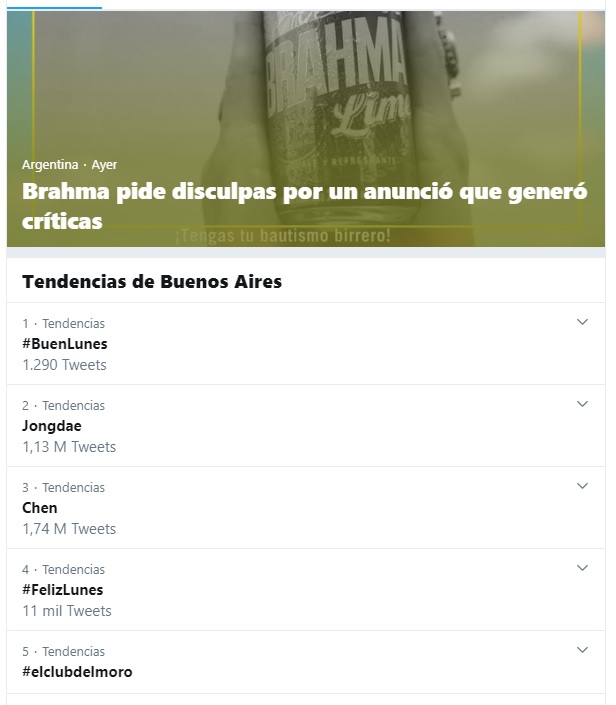616x705 pixels.
Task: Expand options chevron for #FelizLunes
Action: [583, 568]
